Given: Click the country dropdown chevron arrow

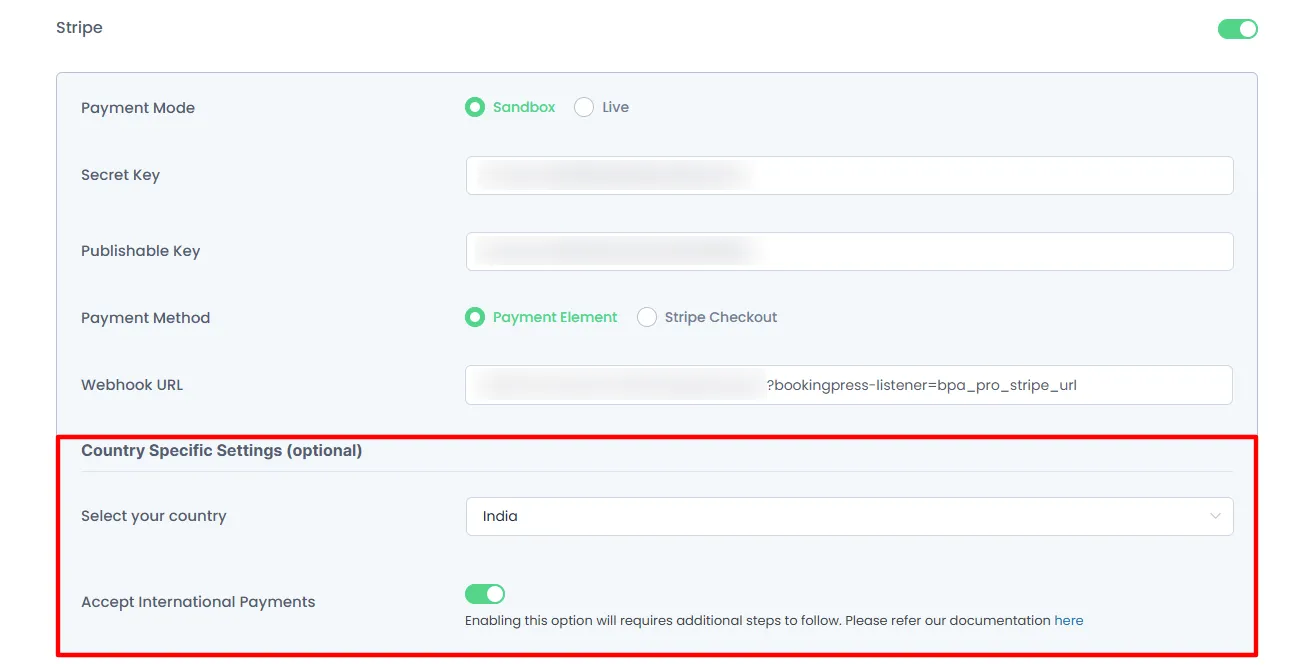Looking at the screenshot, I should pos(1215,516).
